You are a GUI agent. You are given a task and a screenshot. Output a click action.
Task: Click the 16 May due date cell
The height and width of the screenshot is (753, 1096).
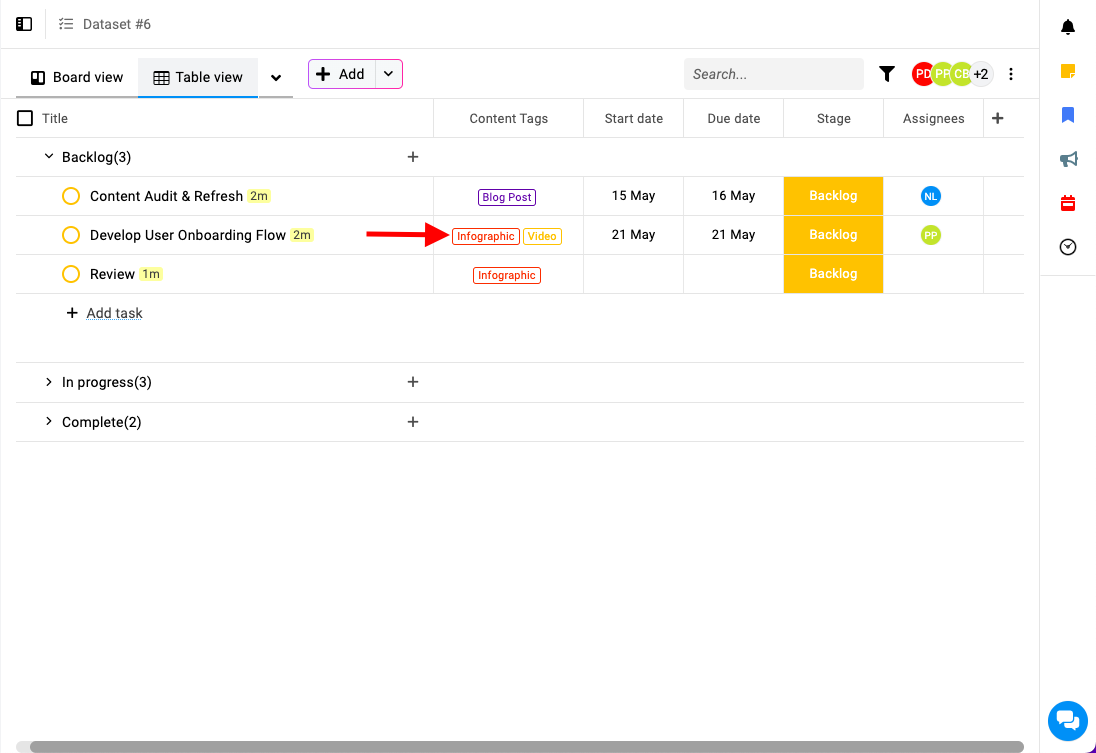733,196
